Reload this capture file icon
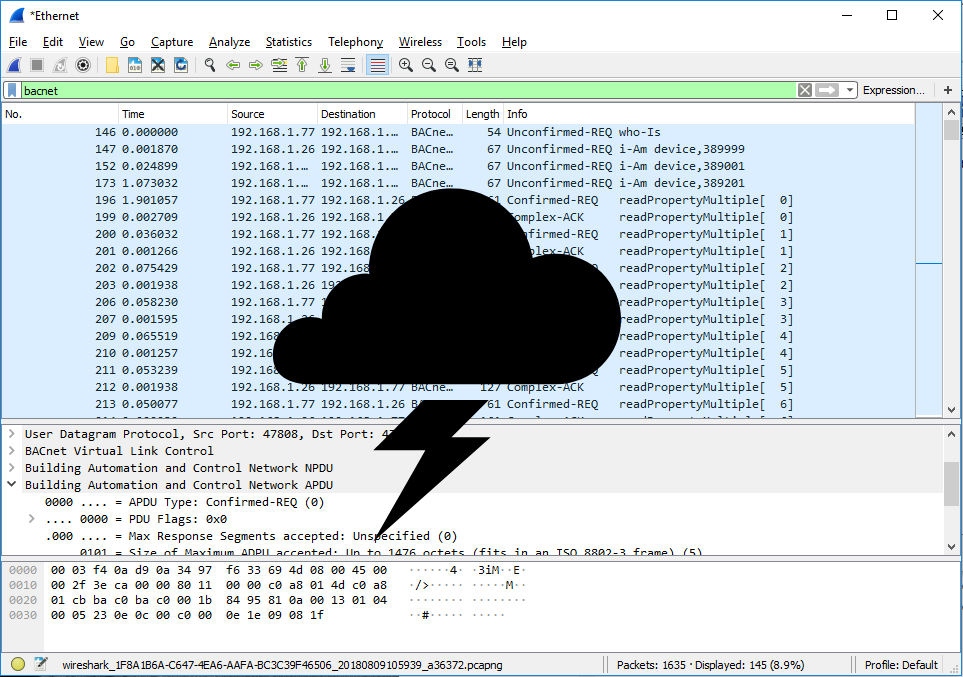The image size is (963, 677). coord(181,65)
